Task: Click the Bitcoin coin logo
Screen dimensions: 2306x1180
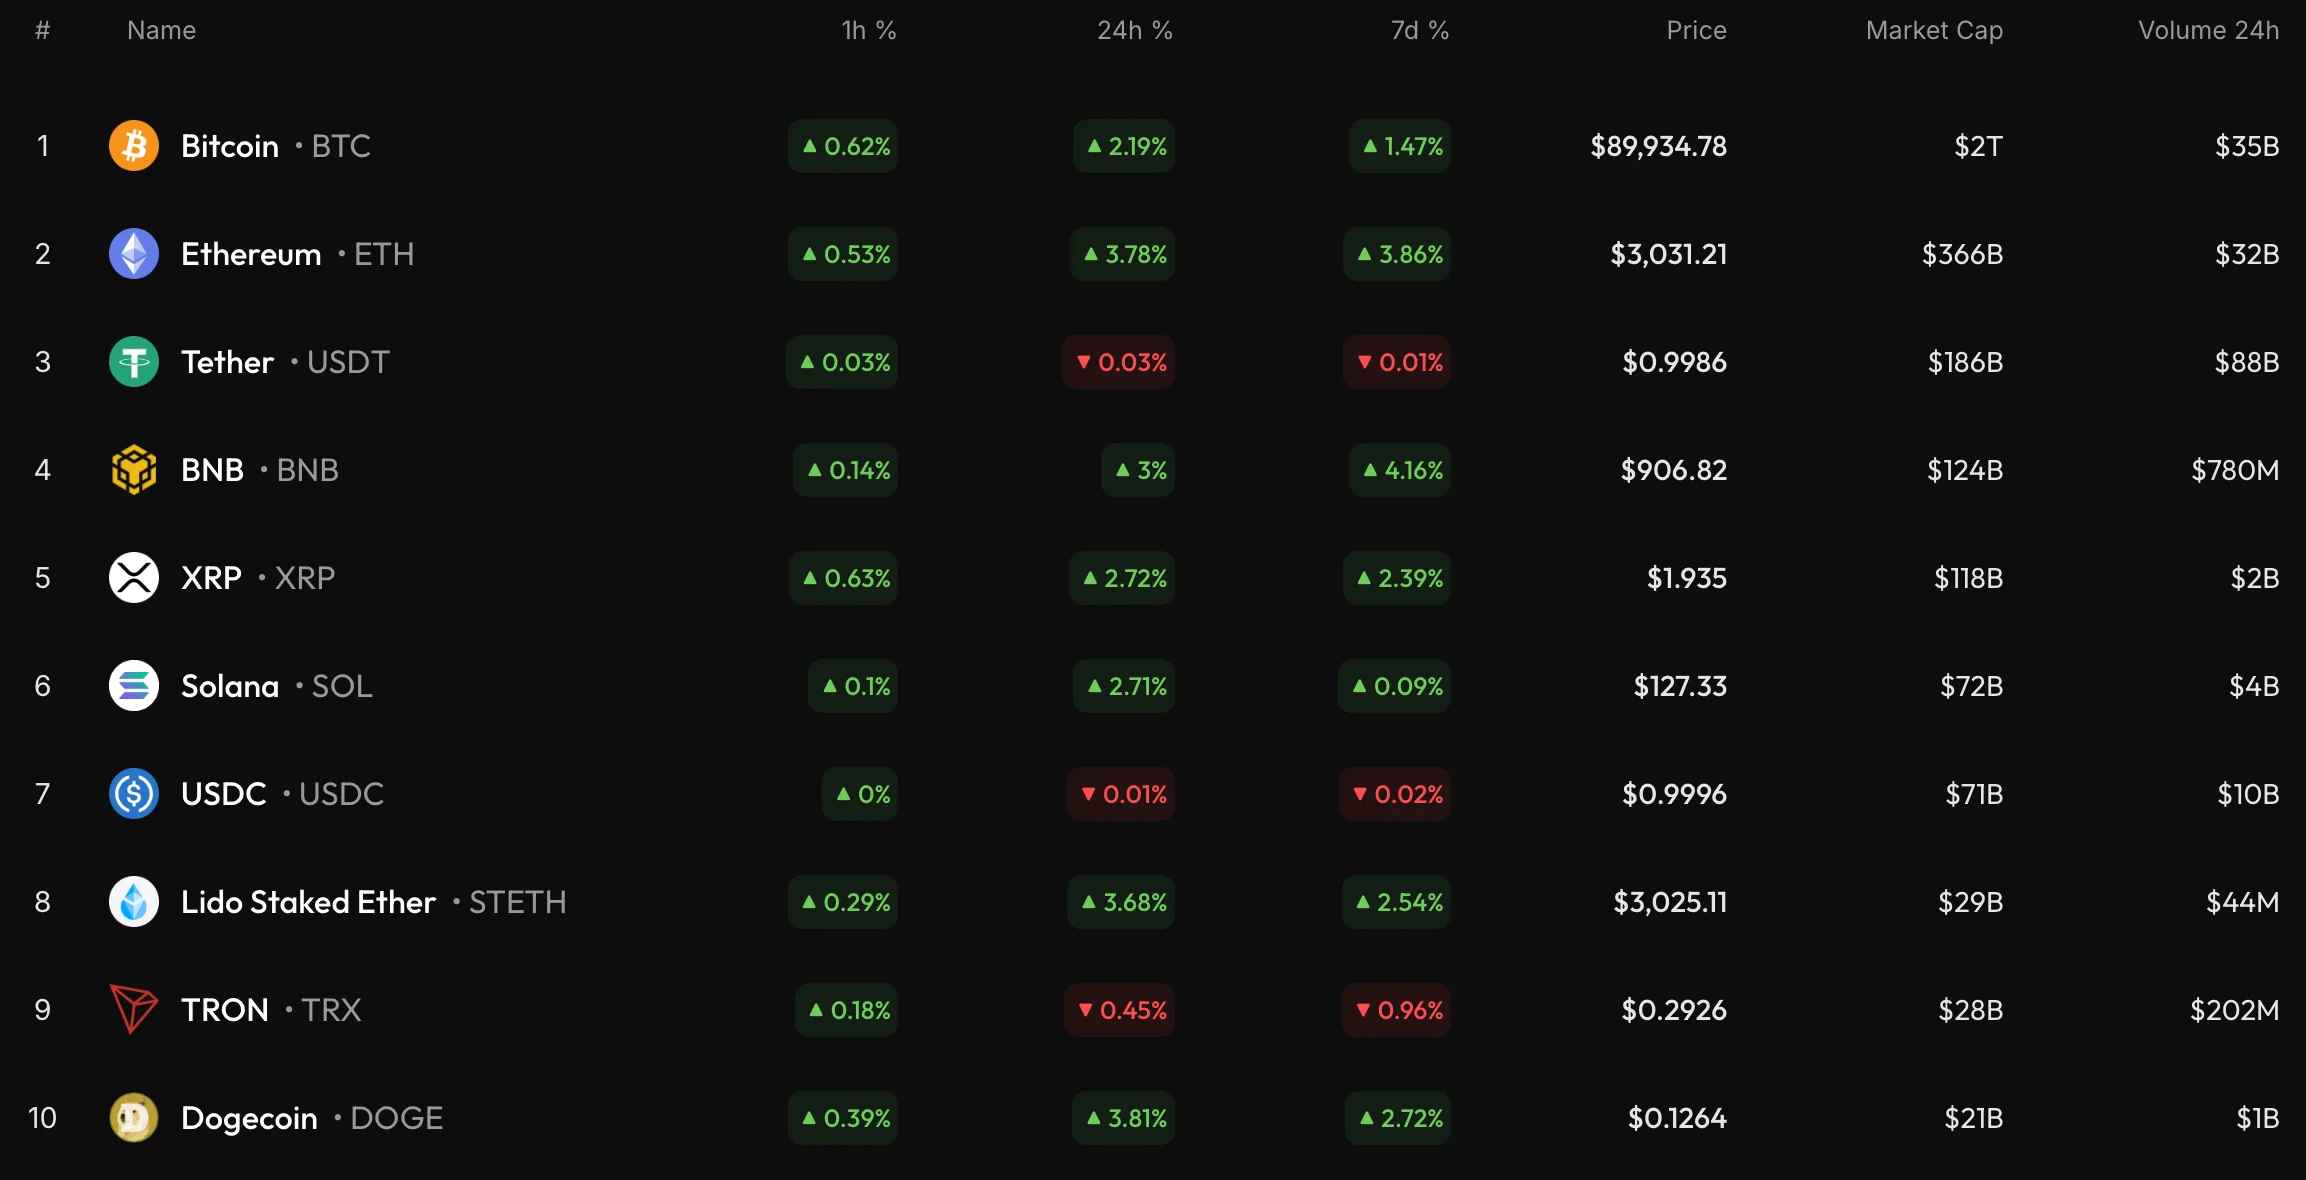Action: (134, 146)
